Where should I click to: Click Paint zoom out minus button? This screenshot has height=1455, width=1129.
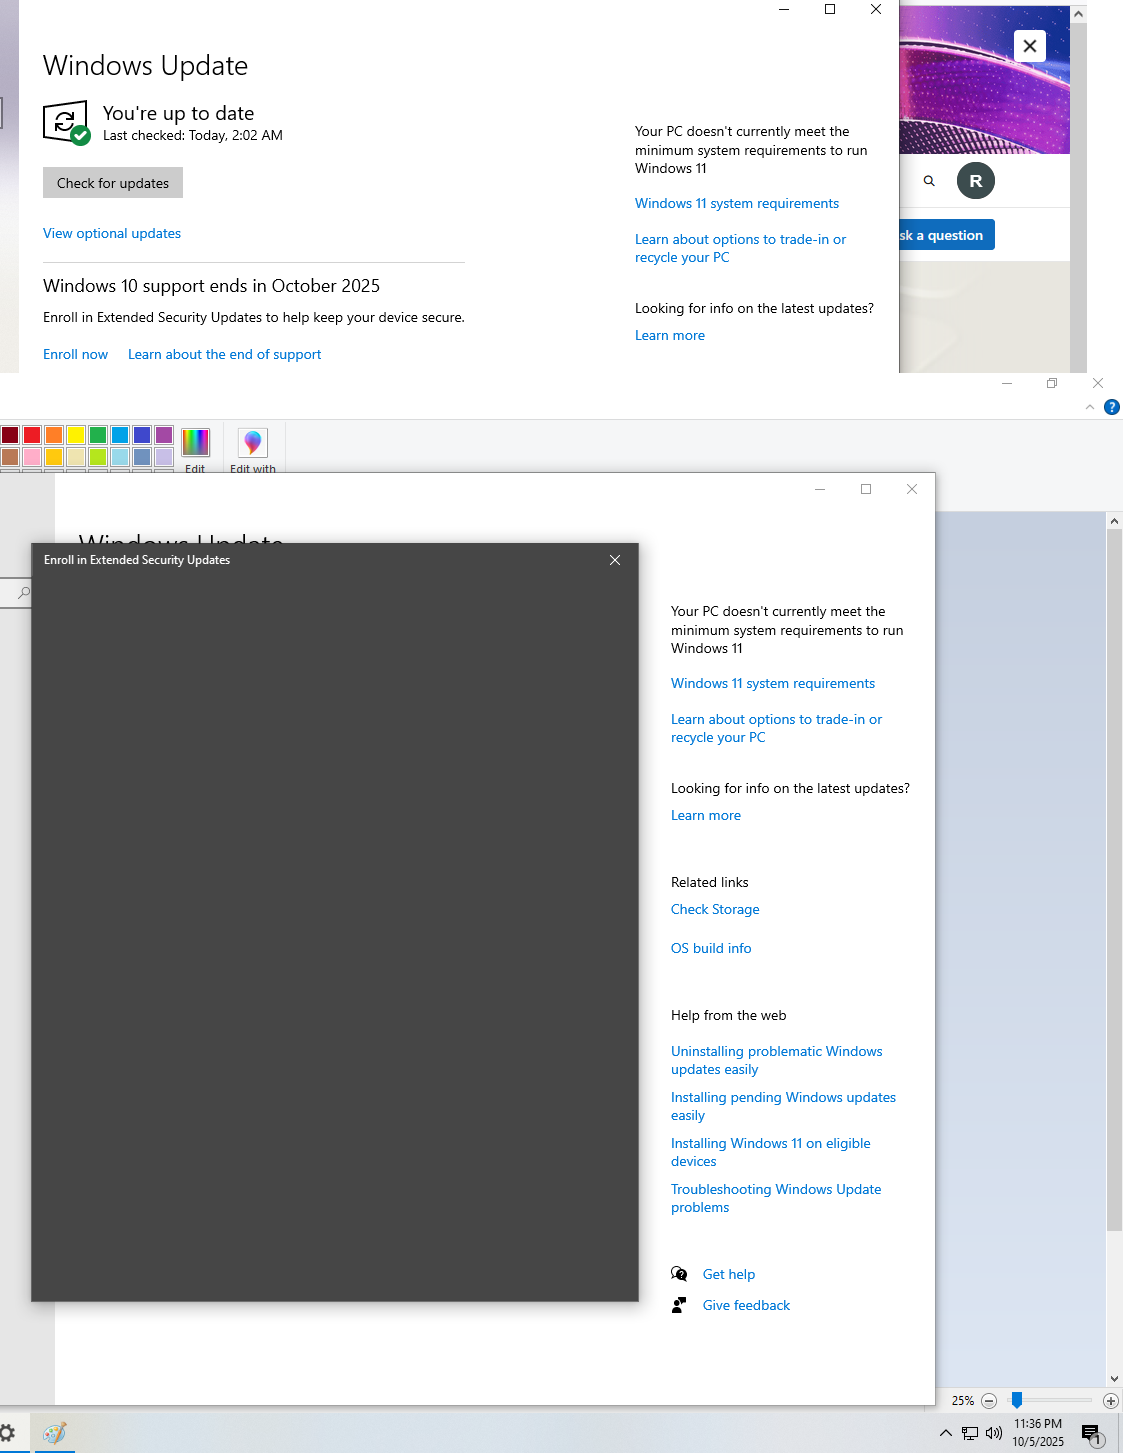point(989,1401)
